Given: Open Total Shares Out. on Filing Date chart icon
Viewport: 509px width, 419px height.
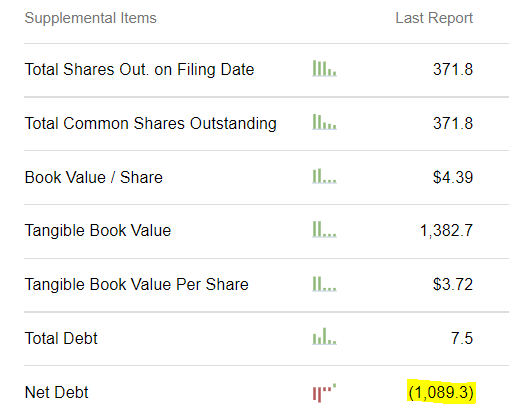Looking at the screenshot, I should click(x=324, y=68).
